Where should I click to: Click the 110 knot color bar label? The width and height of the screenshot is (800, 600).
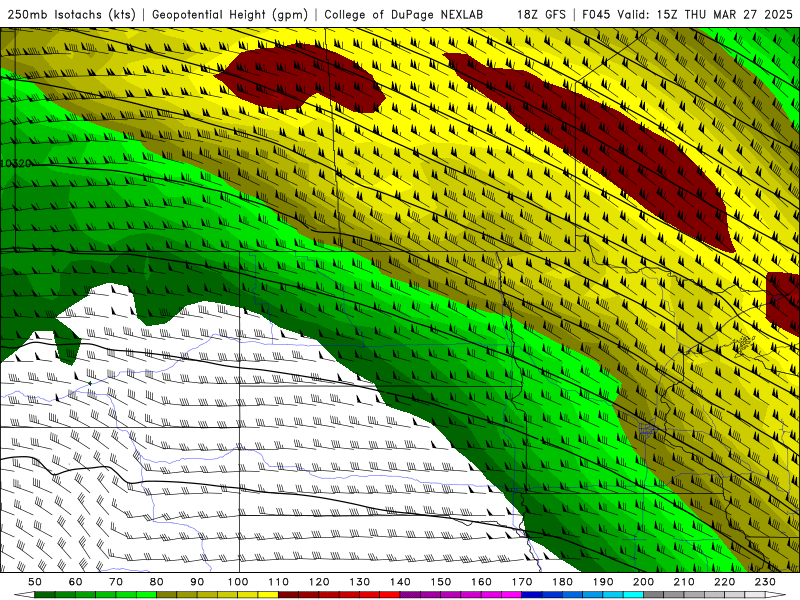click(278, 582)
